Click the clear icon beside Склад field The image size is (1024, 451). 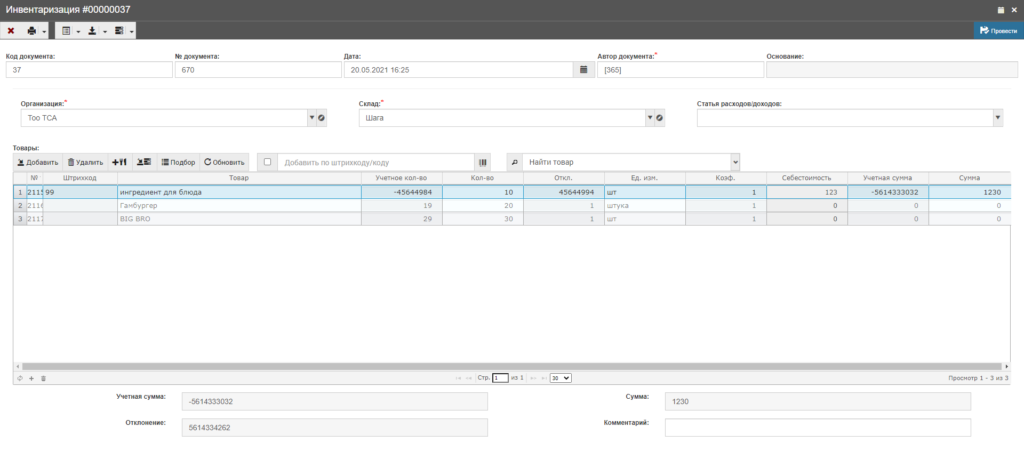click(x=660, y=118)
